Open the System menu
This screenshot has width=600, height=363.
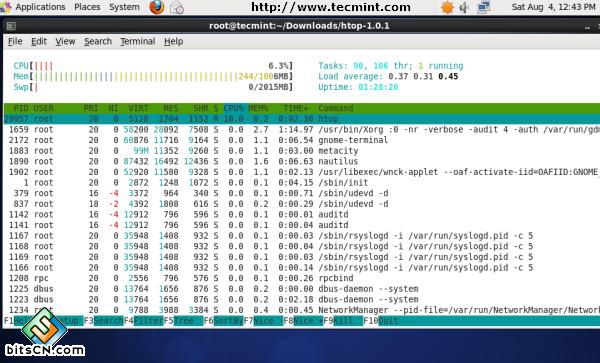(x=124, y=7)
